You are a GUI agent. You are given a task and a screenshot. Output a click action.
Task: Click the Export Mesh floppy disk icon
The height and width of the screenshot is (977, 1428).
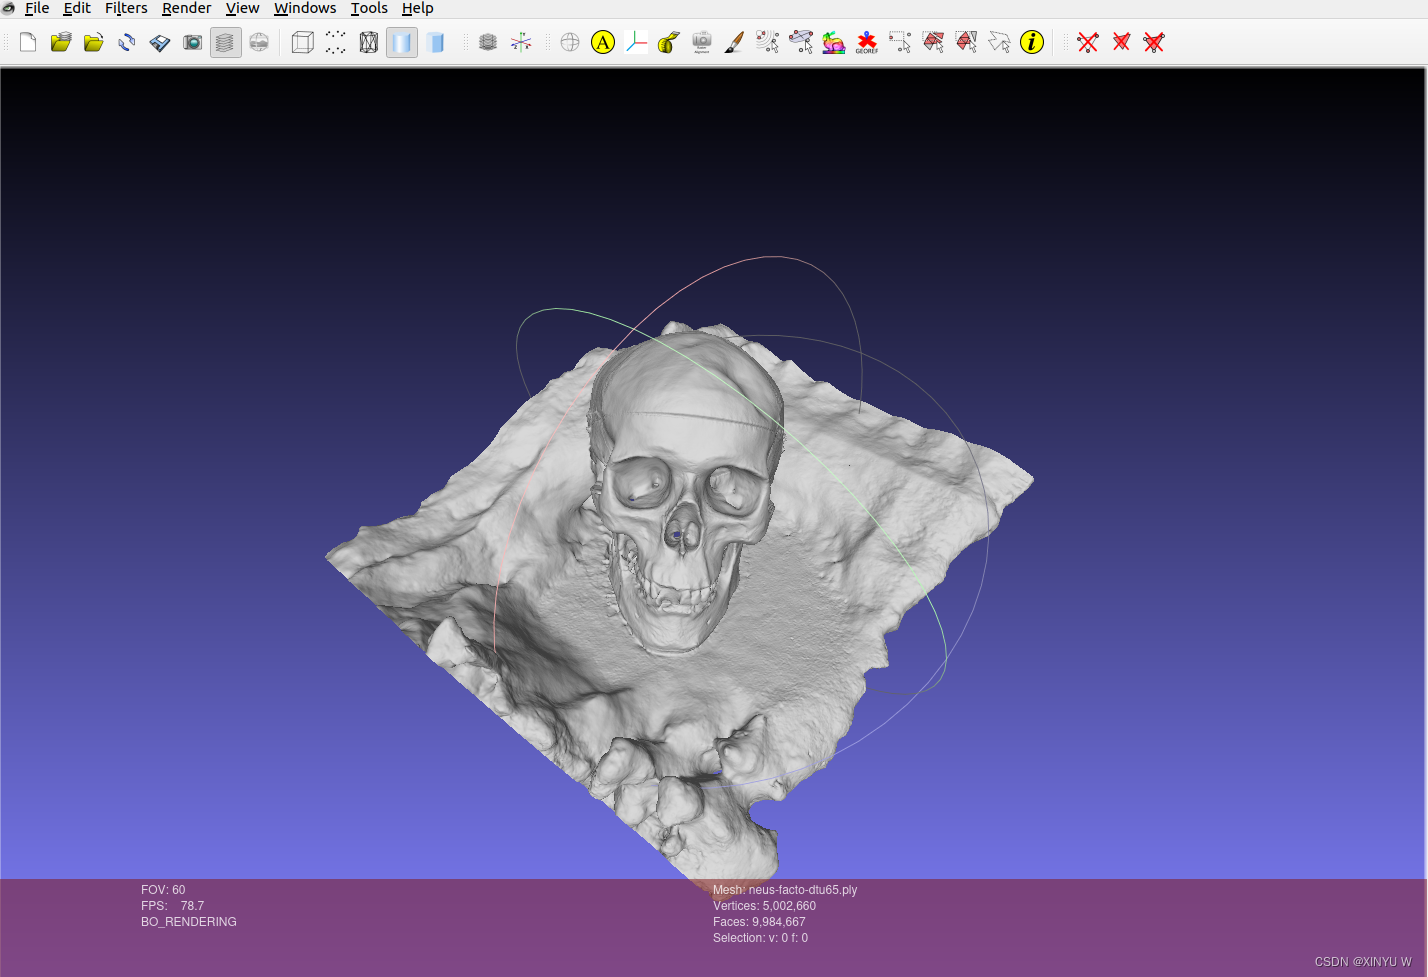point(160,42)
